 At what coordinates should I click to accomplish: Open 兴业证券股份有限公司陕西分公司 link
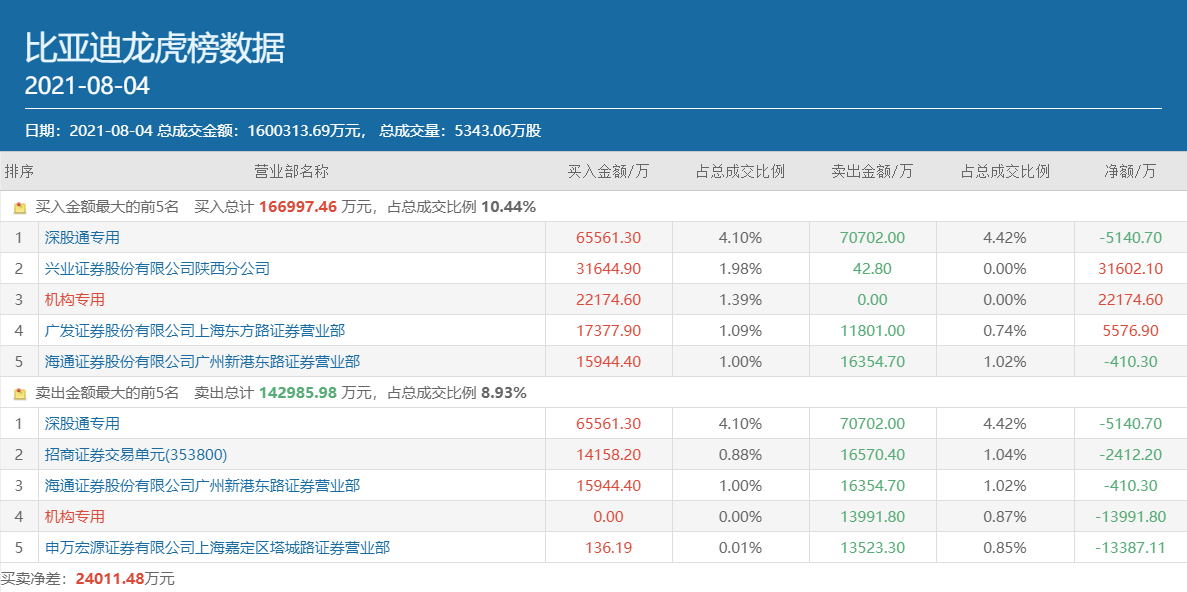[157, 269]
